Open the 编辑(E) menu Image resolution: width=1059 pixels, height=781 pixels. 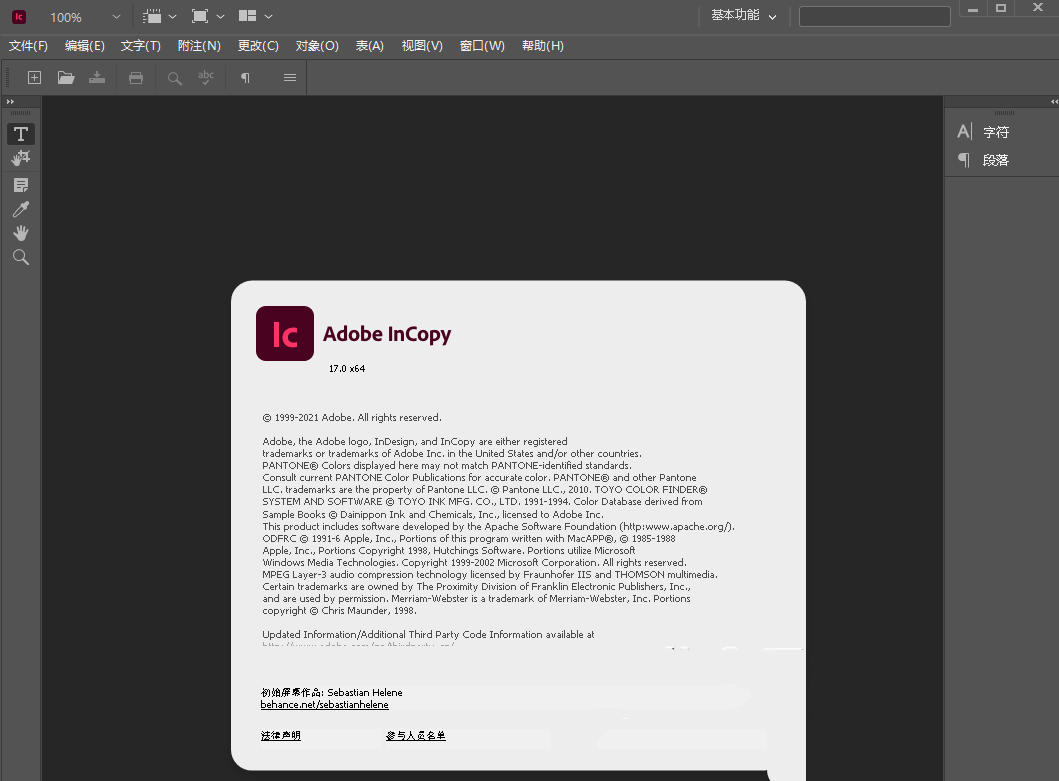[x=84, y=46]
